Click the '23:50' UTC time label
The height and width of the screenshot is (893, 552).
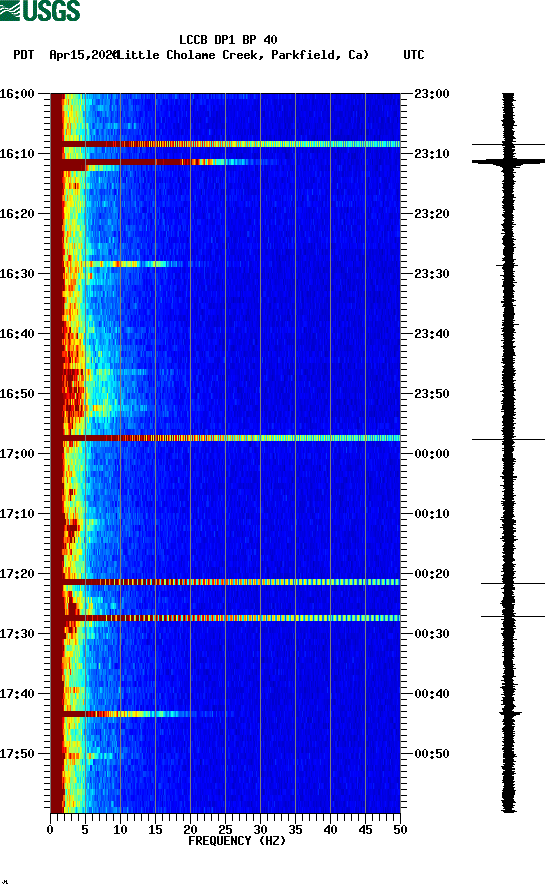point(432,394)
